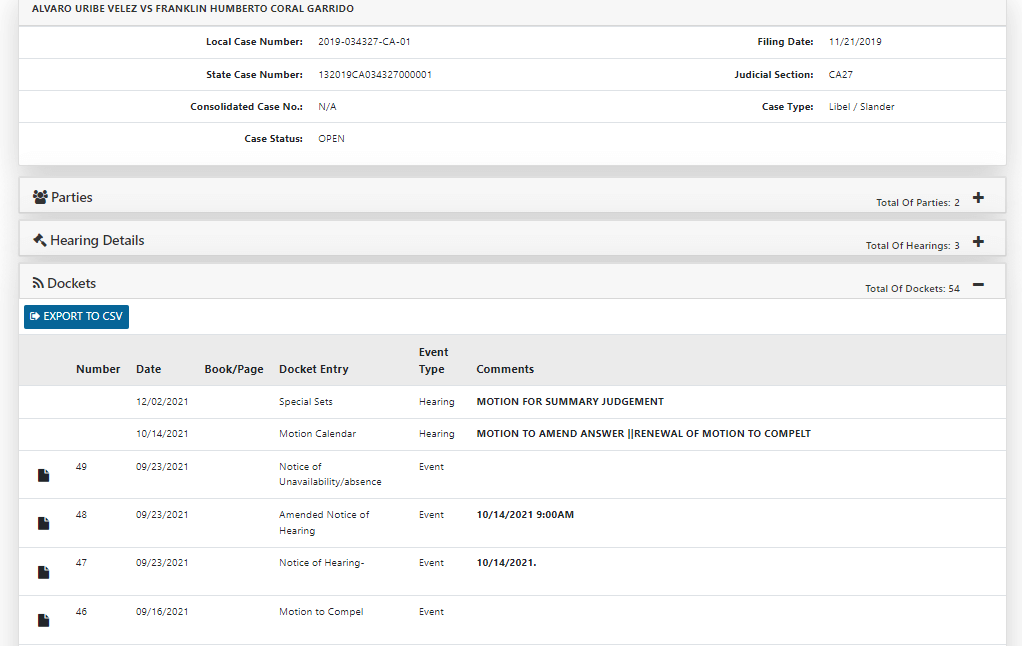Select state case number 132019CA034327000001
This screenshot has width=1022, height=646.
375,74
